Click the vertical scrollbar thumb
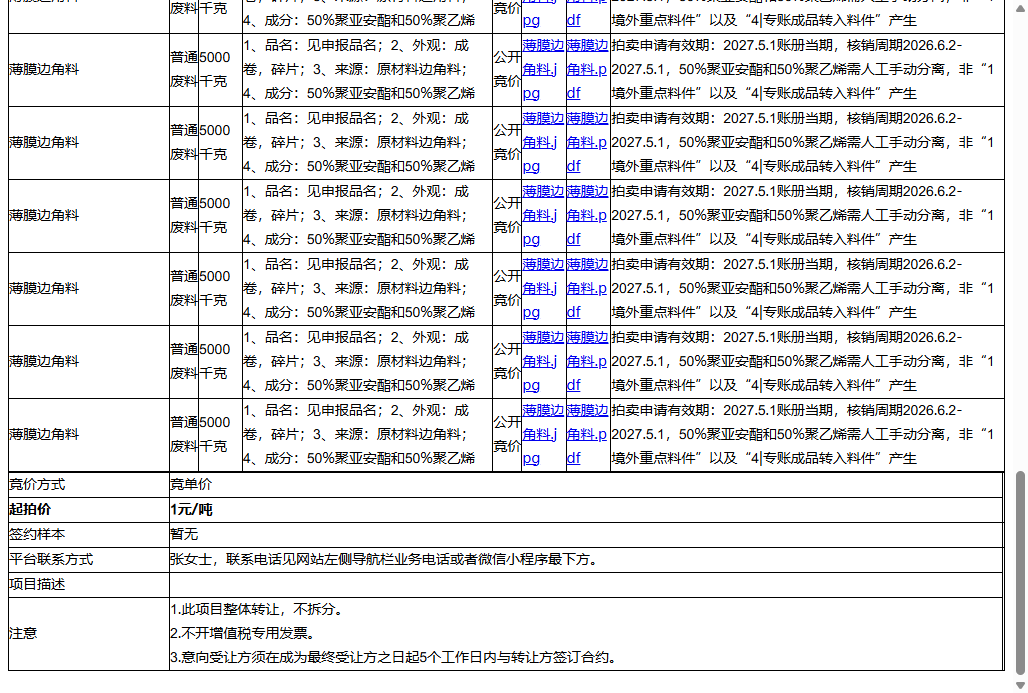This screenshot has width=1028, height=693. coord(1019,572)
